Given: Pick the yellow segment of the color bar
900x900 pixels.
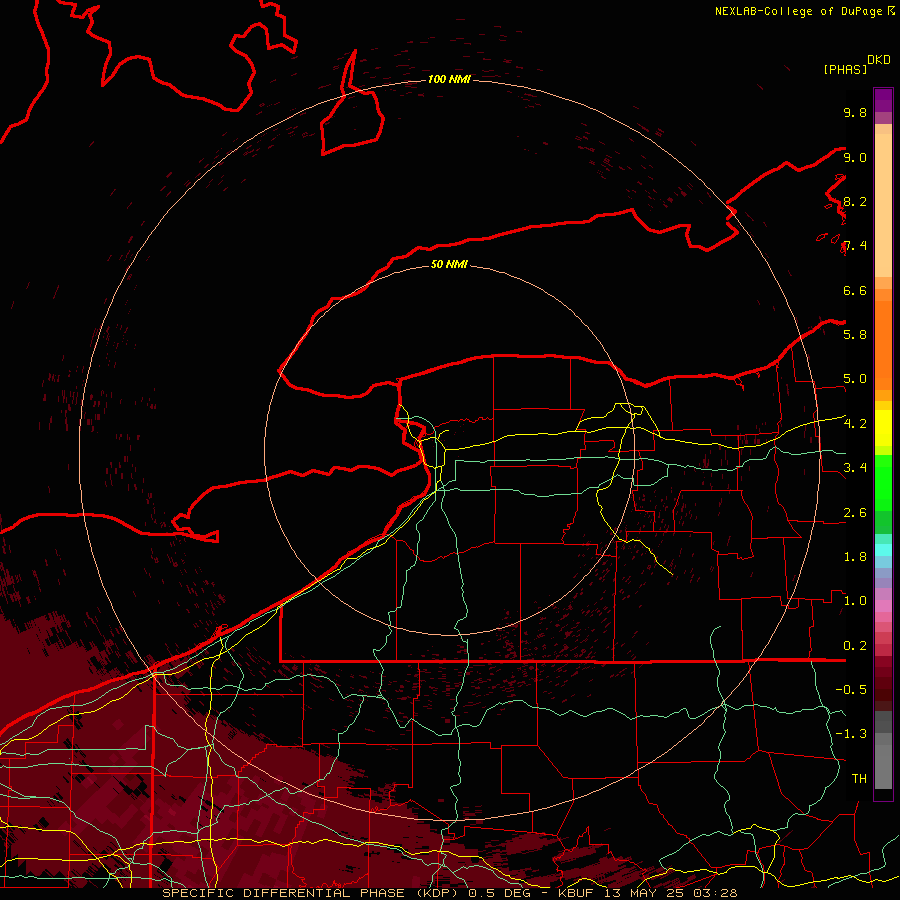Looking at the screenshot, I should click(883, 428).
